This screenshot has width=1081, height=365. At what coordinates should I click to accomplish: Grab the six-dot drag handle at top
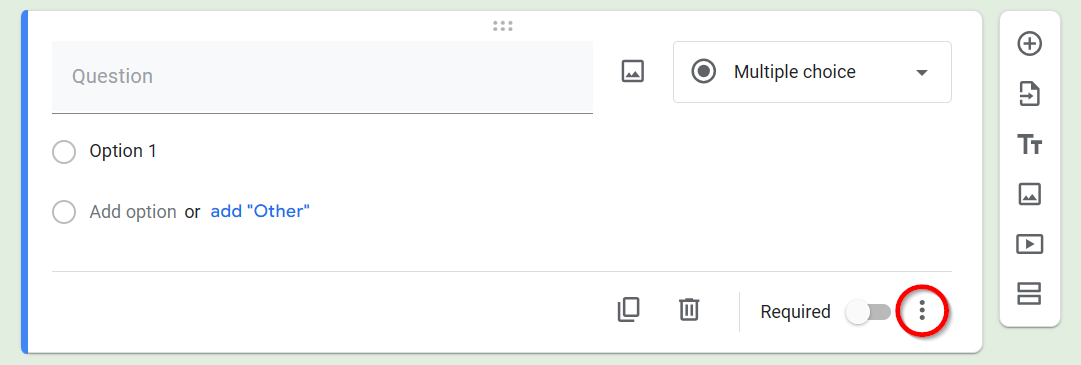click(x=503, y=26)
